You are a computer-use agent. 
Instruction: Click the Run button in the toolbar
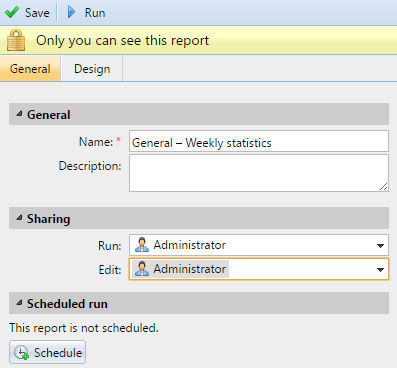tap(87, 13)
